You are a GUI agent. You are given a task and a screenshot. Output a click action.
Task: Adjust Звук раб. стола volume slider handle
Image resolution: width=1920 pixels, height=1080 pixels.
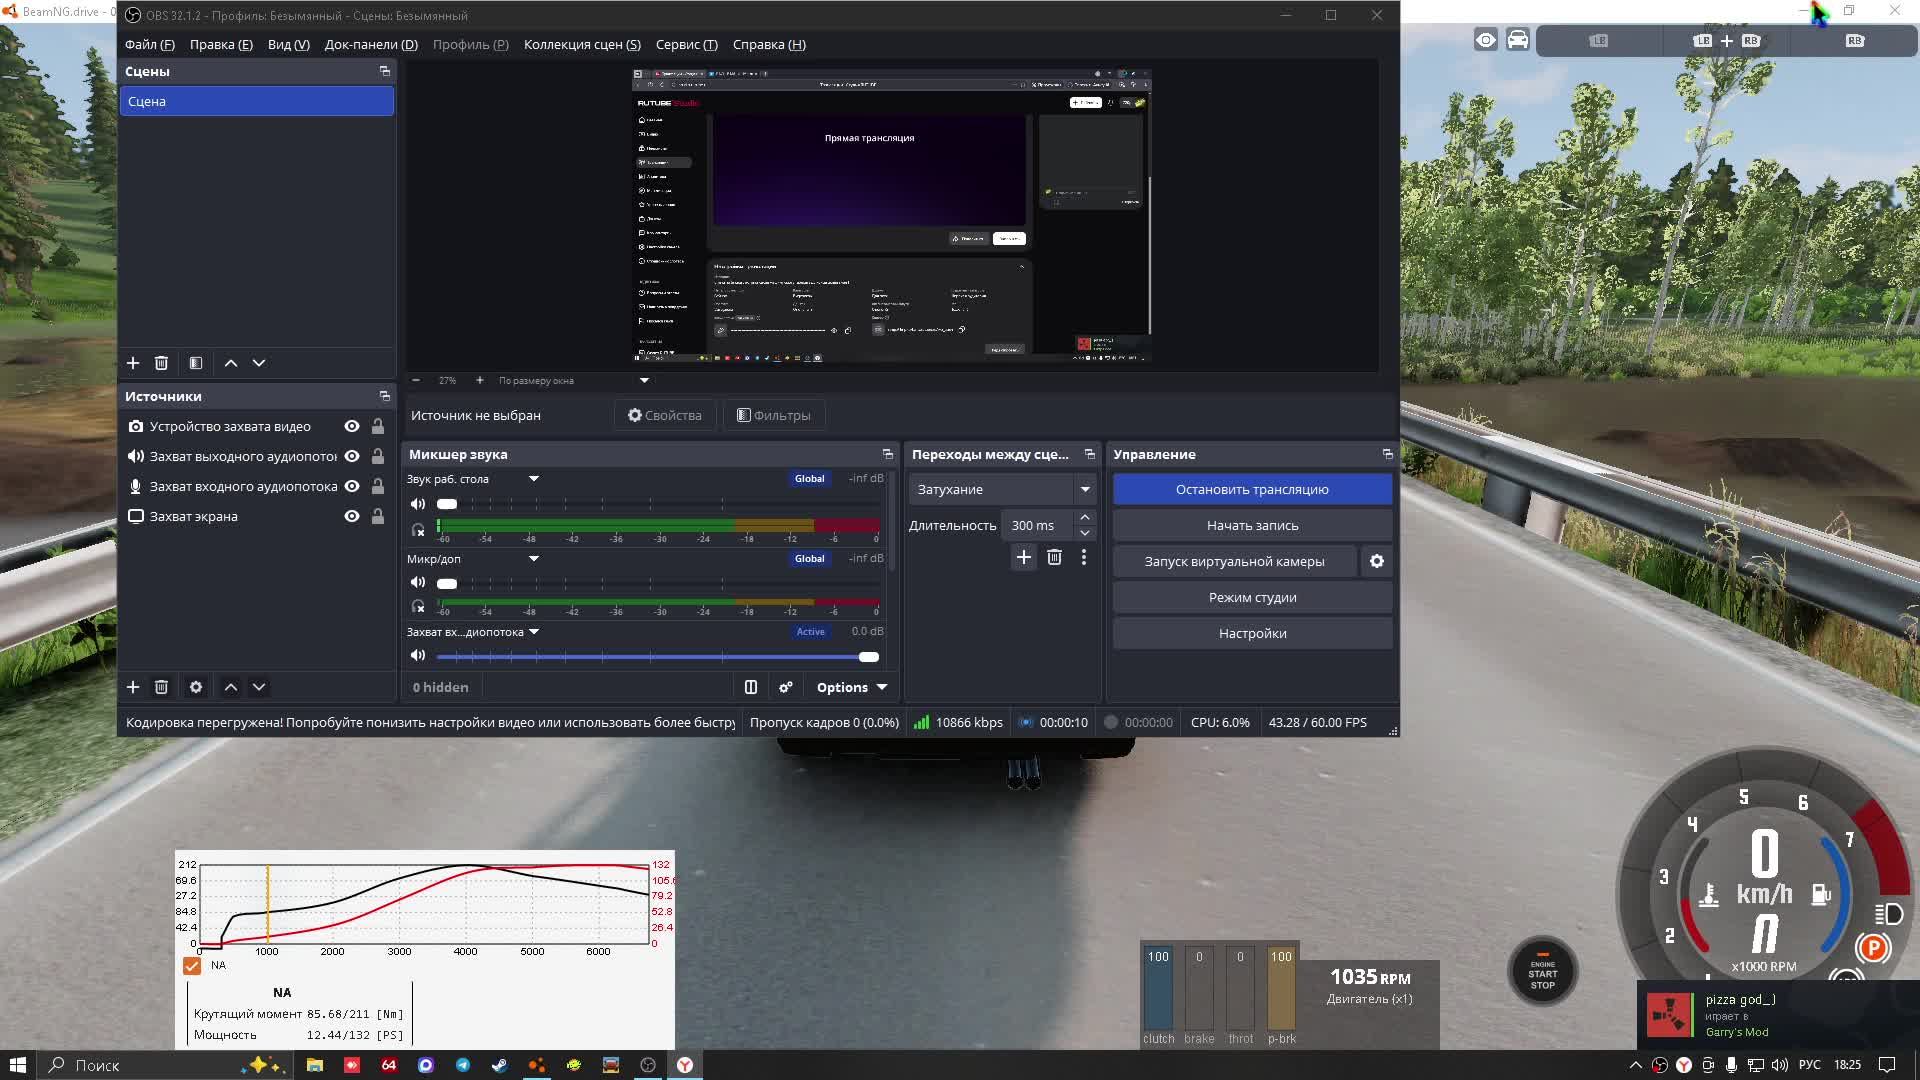coord(447,504)
